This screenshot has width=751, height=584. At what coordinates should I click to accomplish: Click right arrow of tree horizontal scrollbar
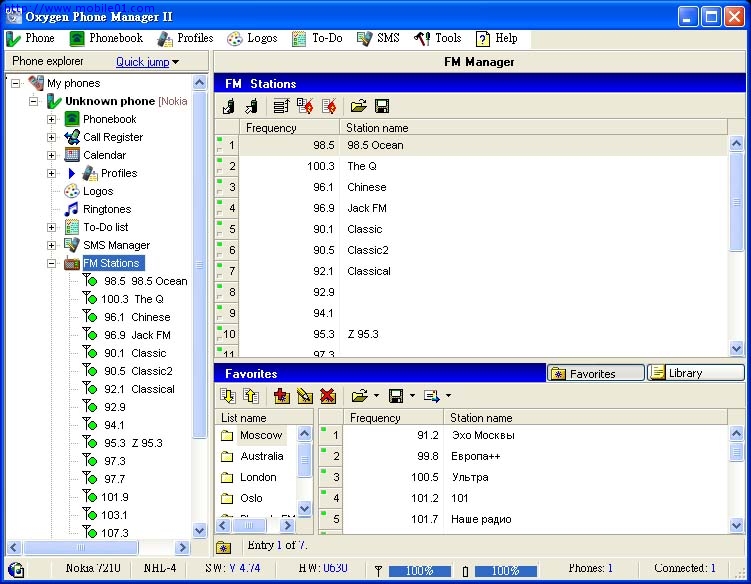click(182, 547)
